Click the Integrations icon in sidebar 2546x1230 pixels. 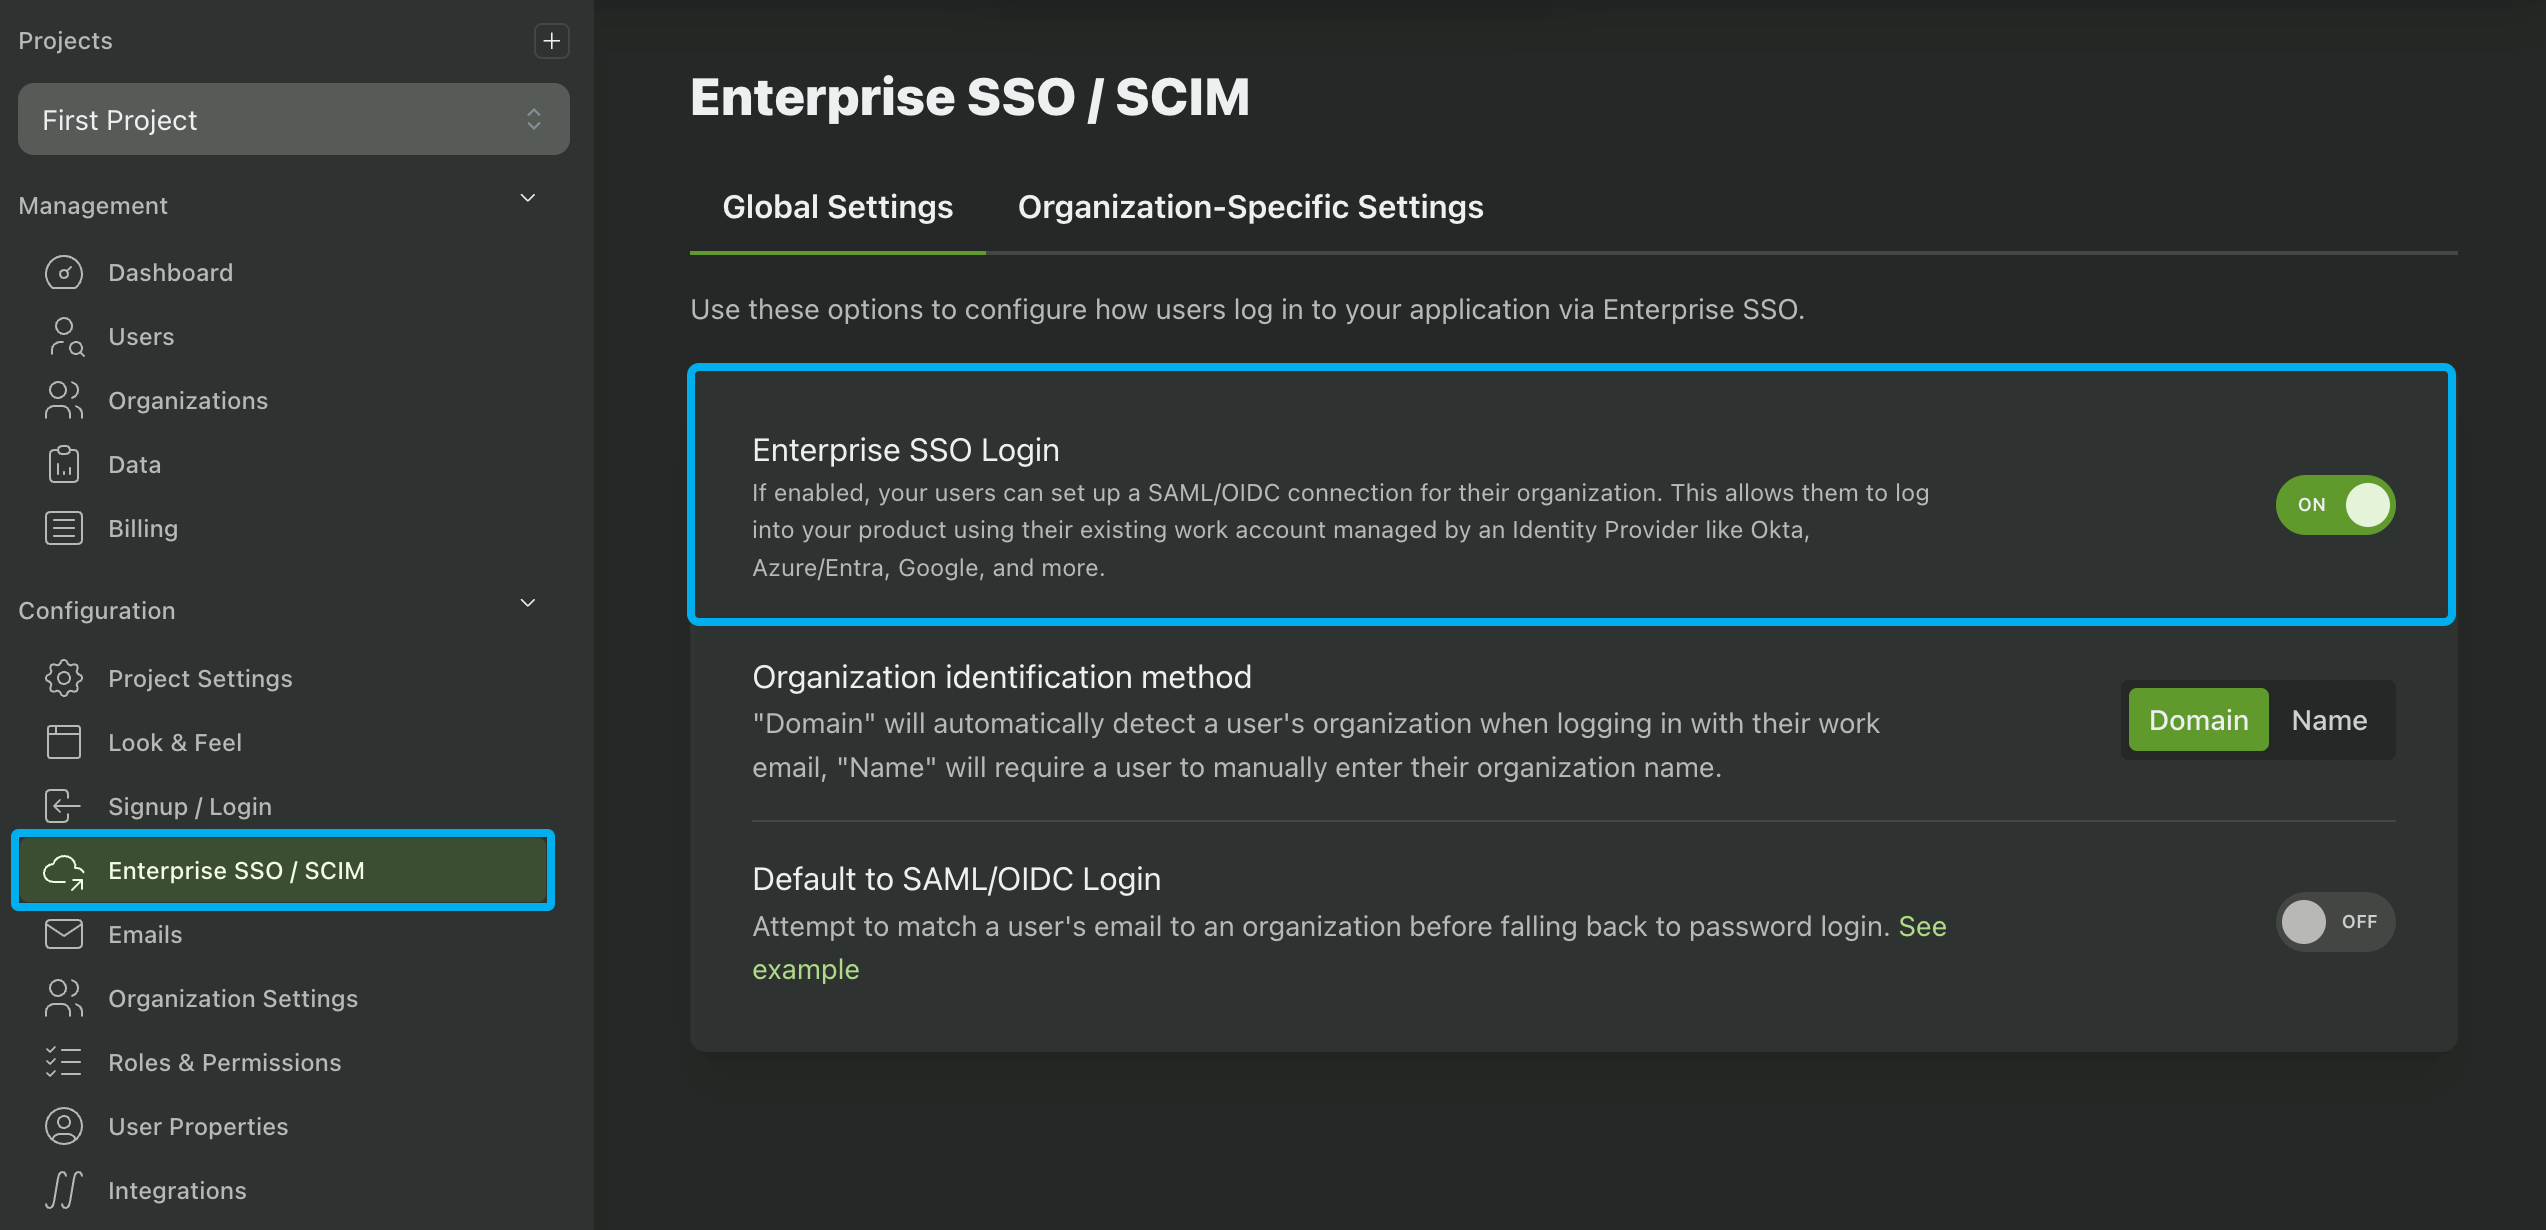(x=64, y=1190)
